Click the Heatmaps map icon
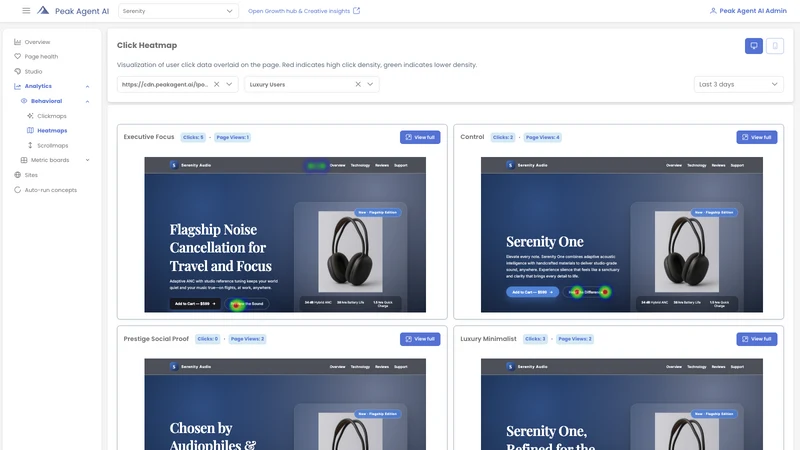The width and height of the screenshot is (800, 450). 30,131
